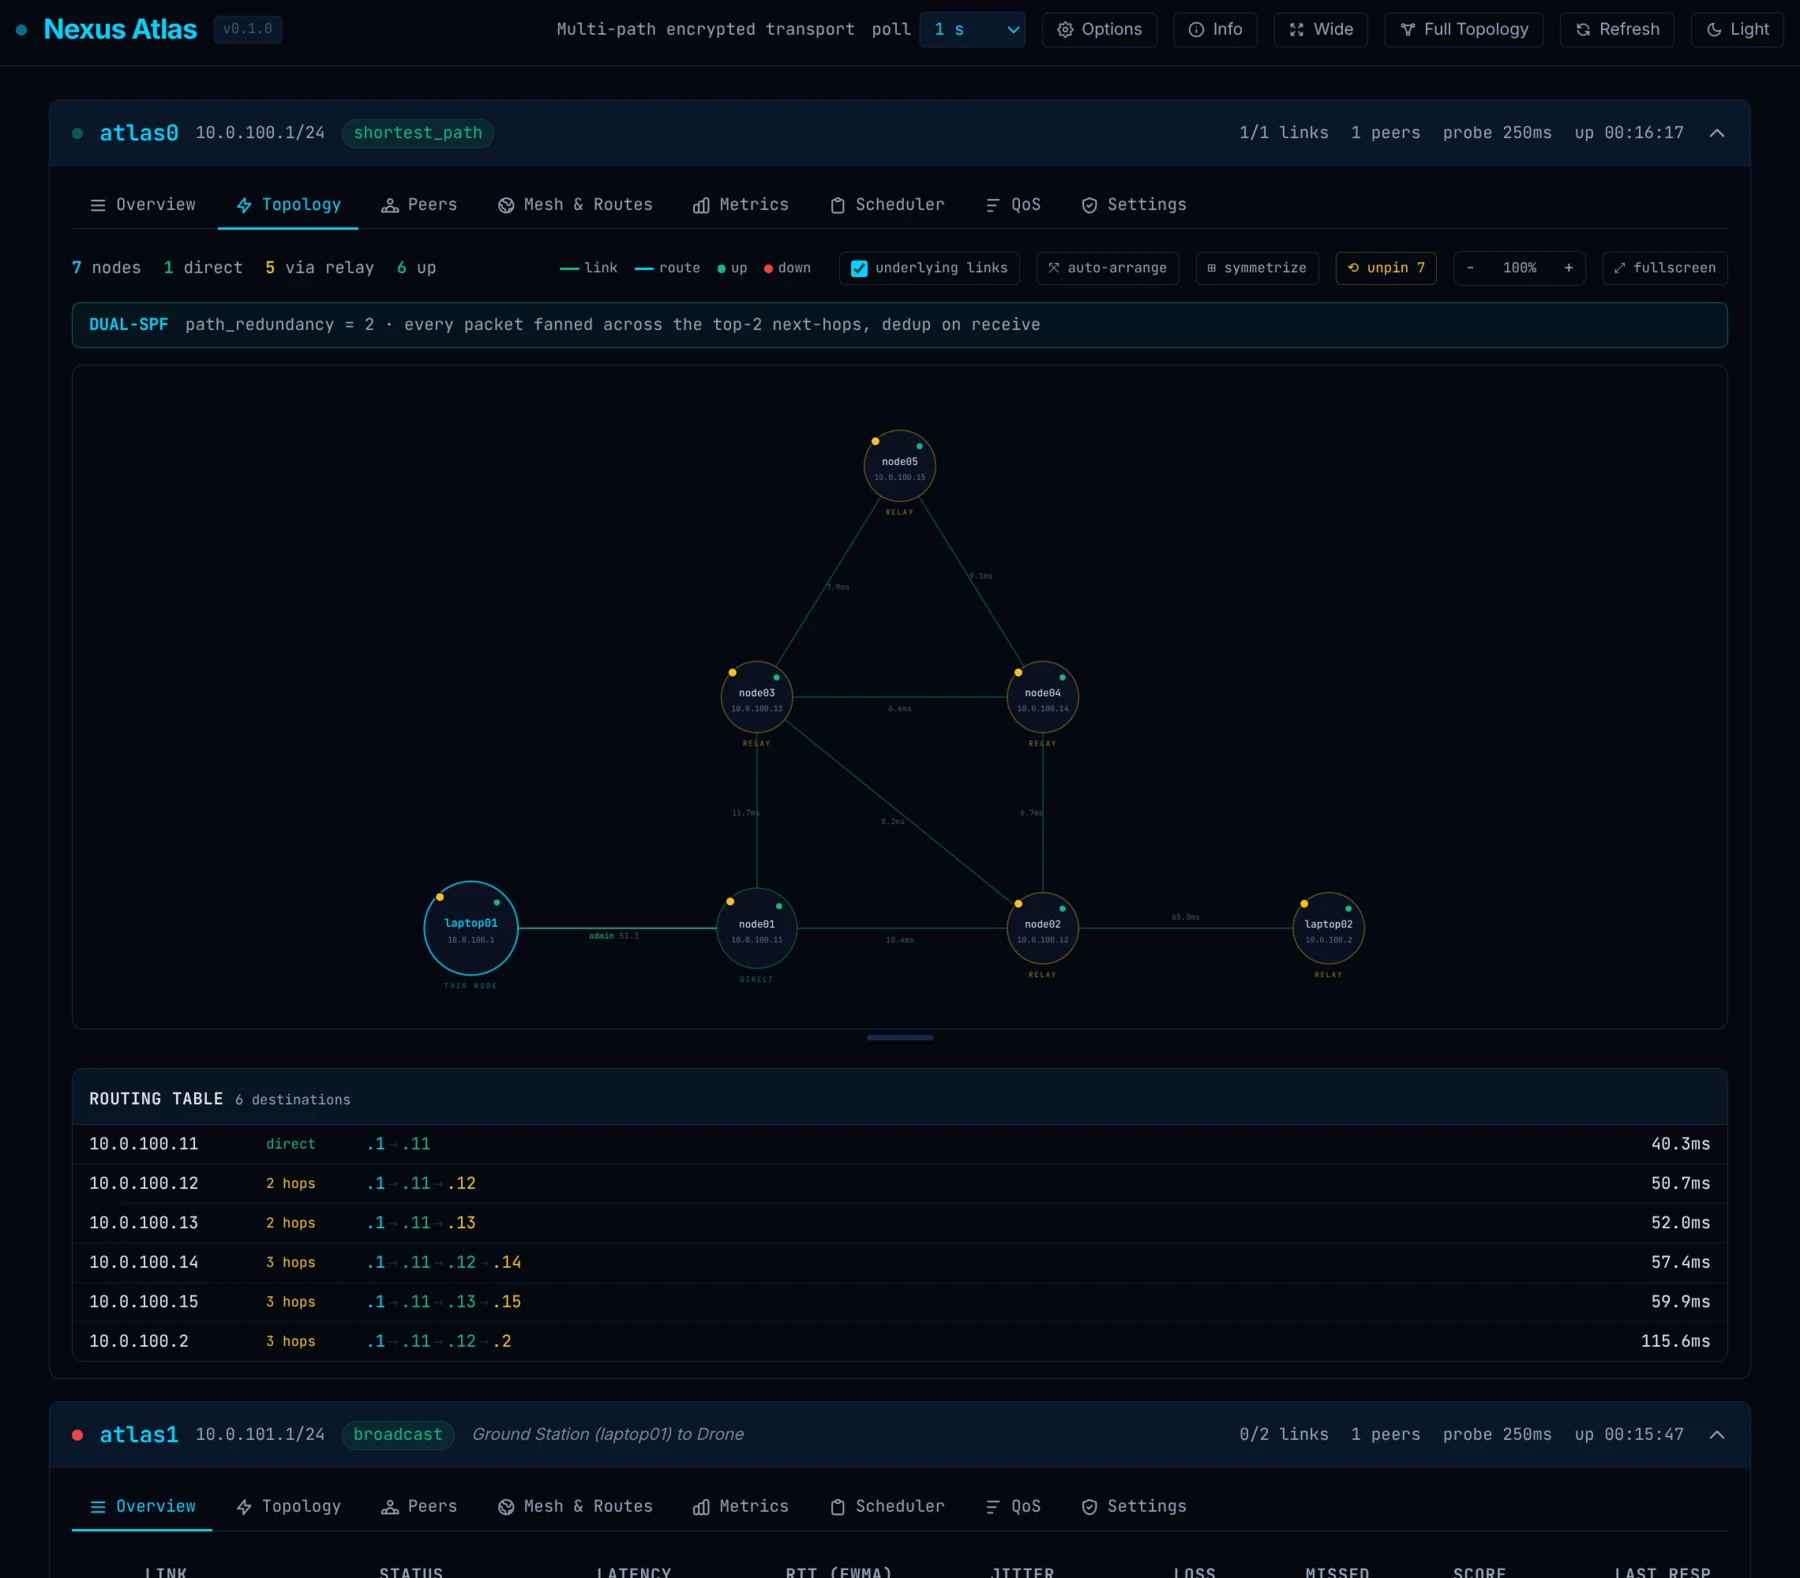Click the atlas0 interface name
Screen dimensions: 1800x1578
139,133
